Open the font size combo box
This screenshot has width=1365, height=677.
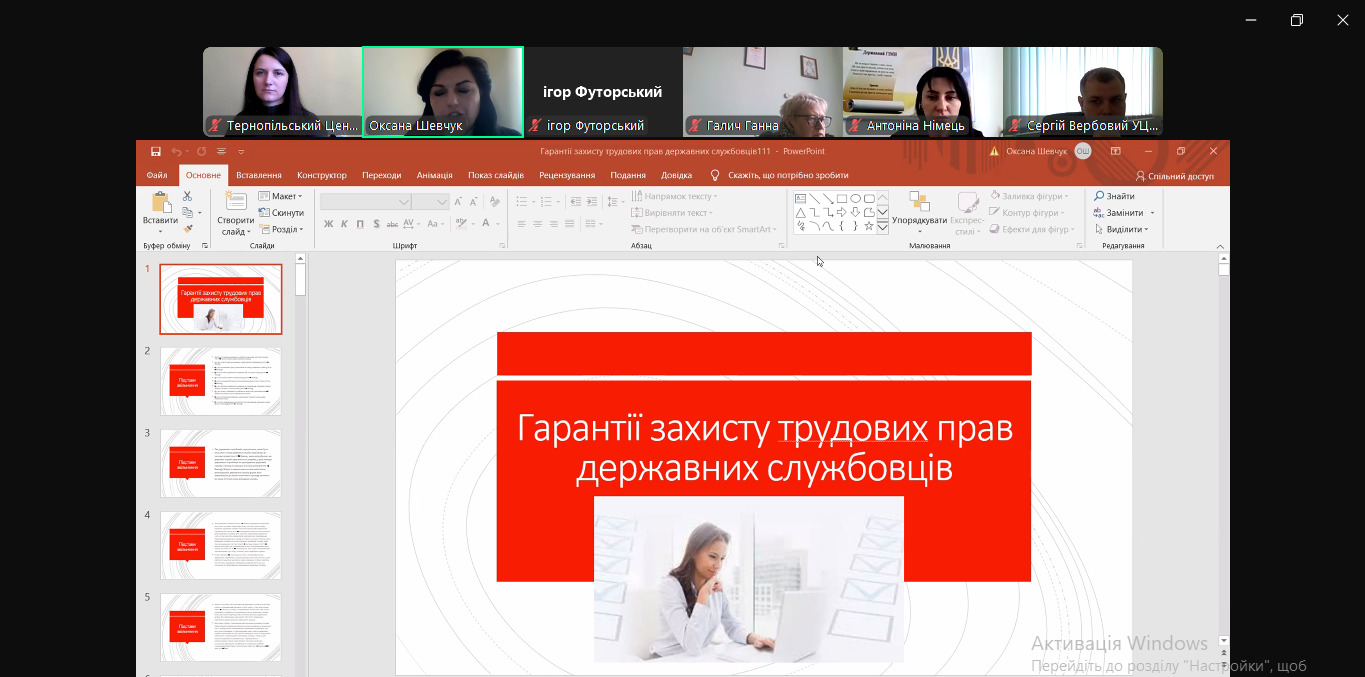[431, 201]
